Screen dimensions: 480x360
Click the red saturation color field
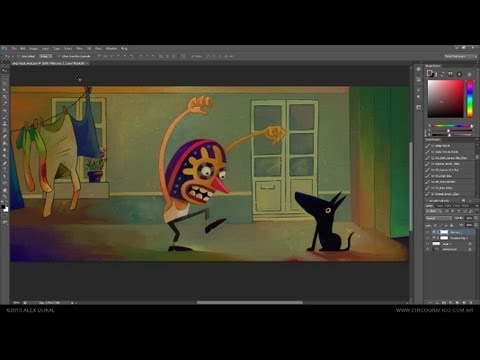point(446,99)
